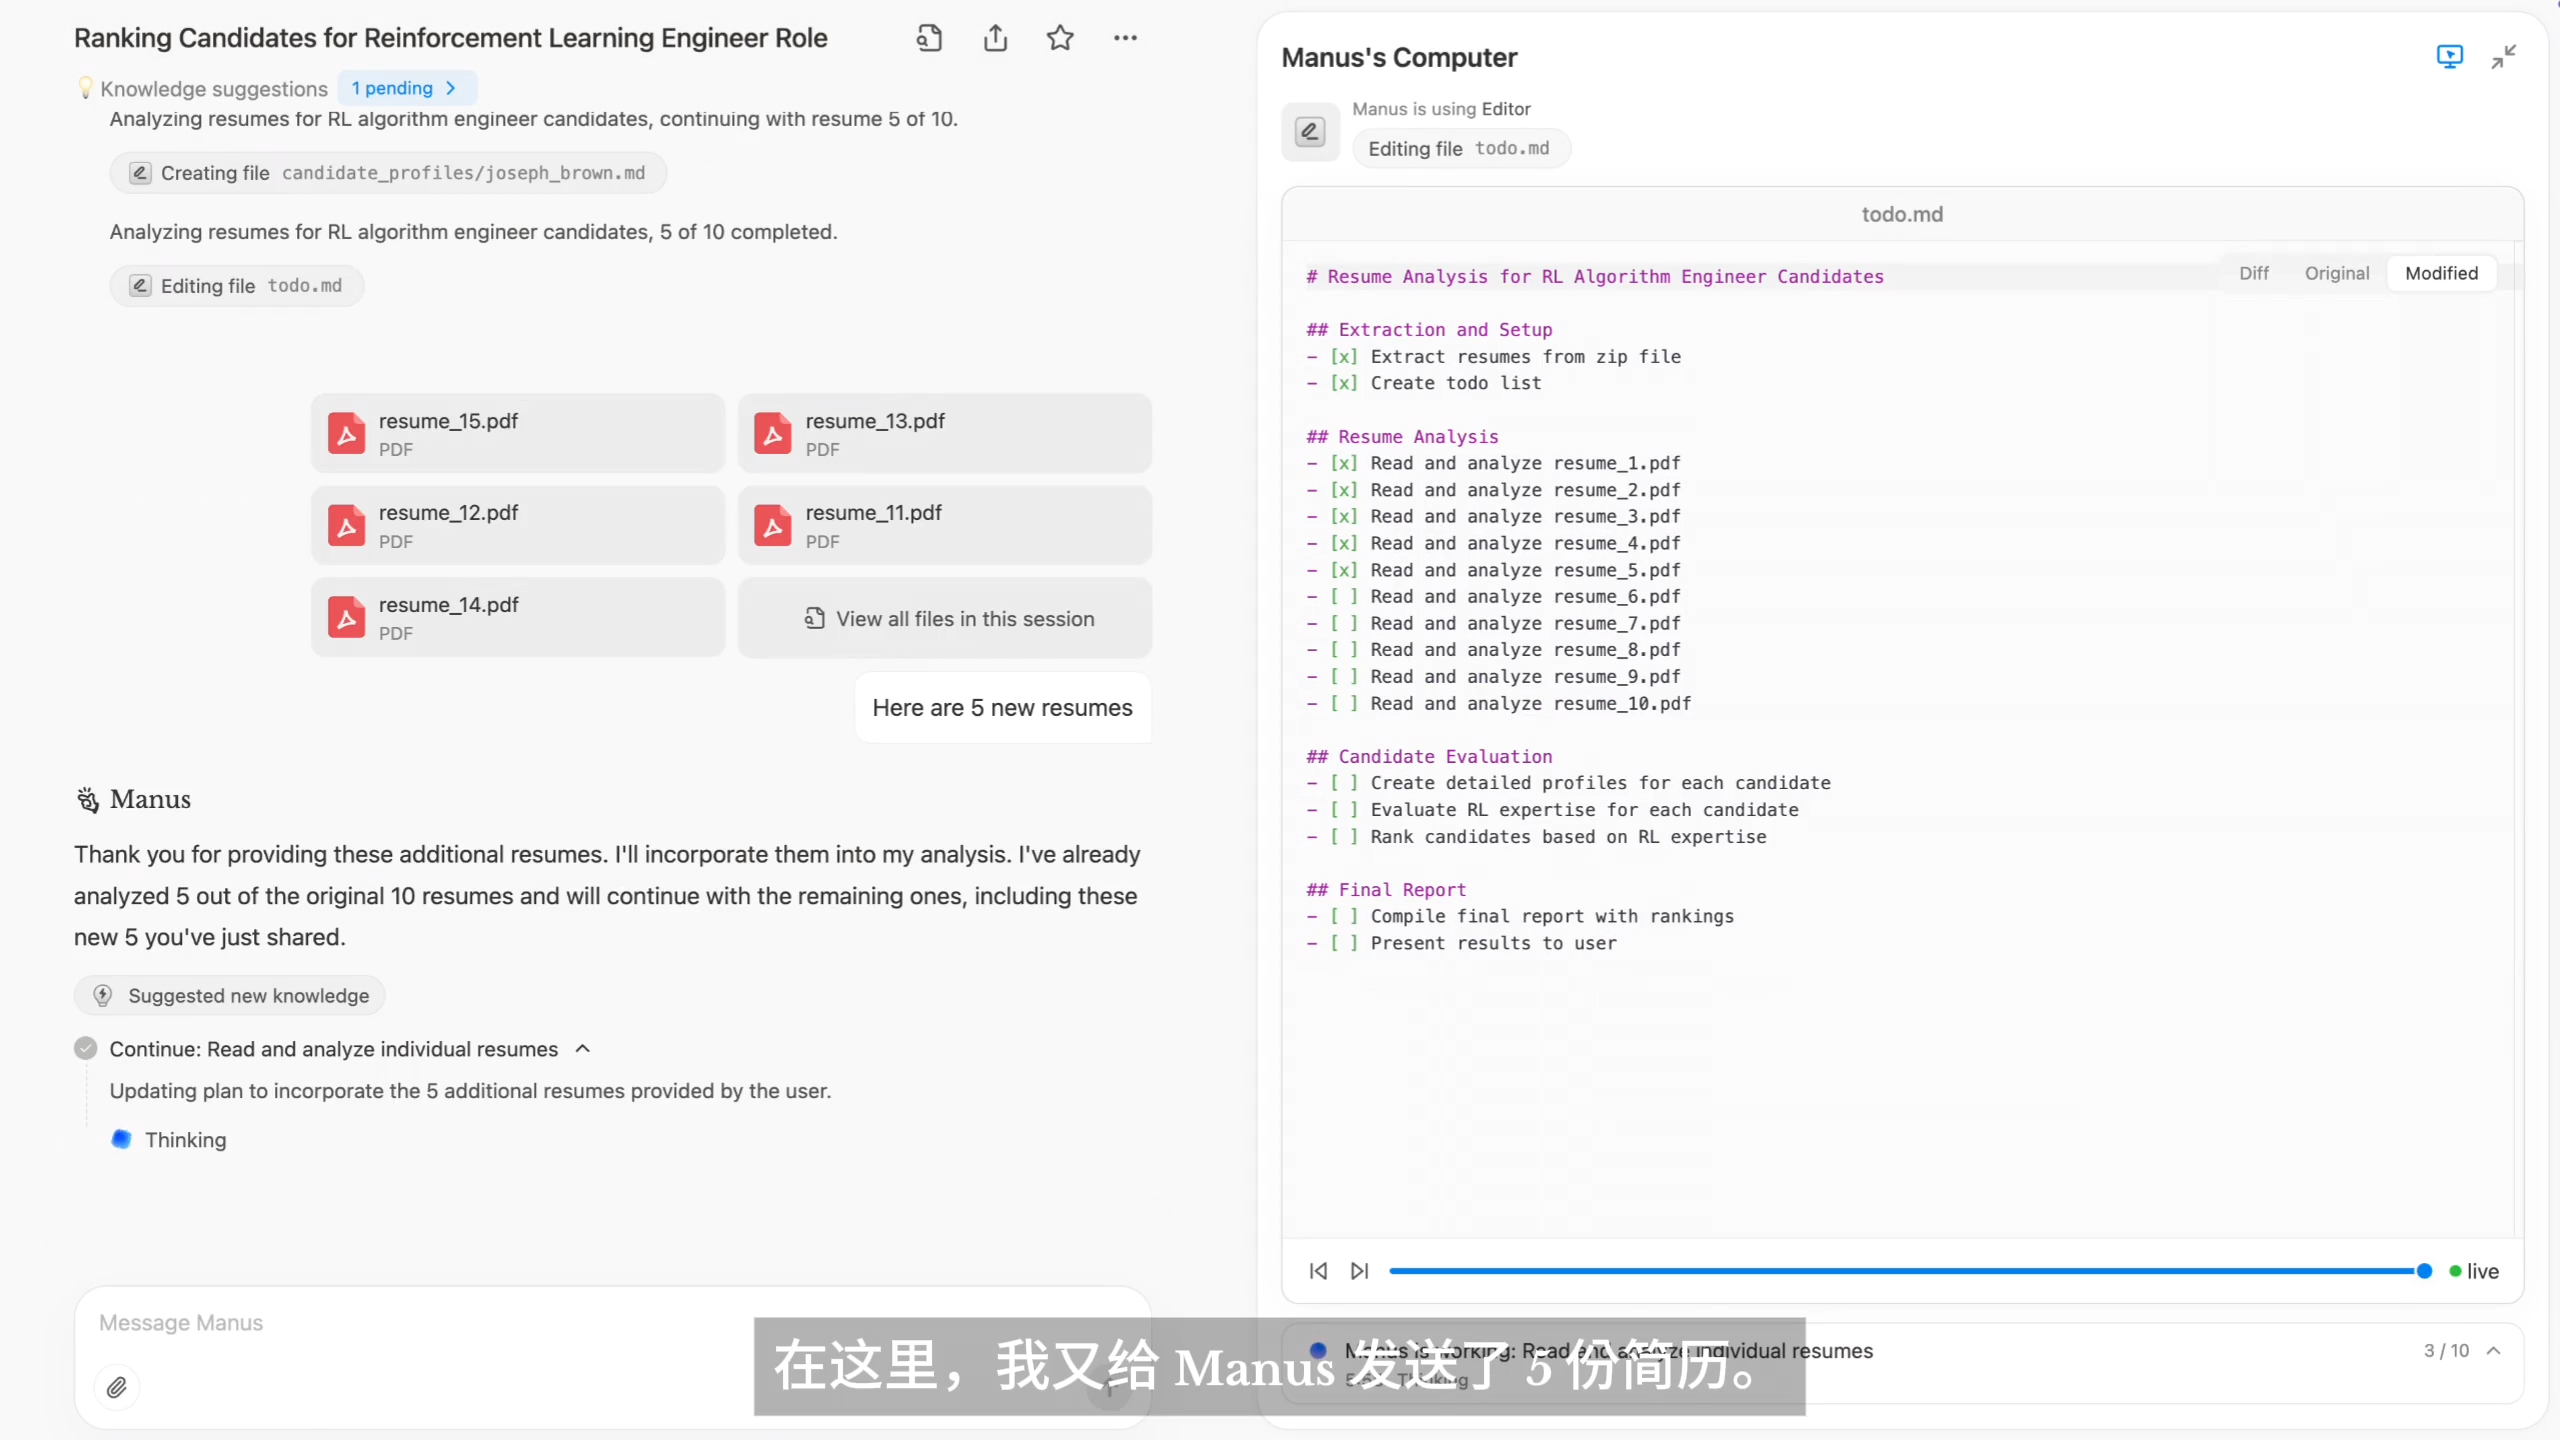Viewport: 2560px width, 1440px height.
Task: Click the takeover screen icon in Manus's Computer
Action: pos(2449,57)
